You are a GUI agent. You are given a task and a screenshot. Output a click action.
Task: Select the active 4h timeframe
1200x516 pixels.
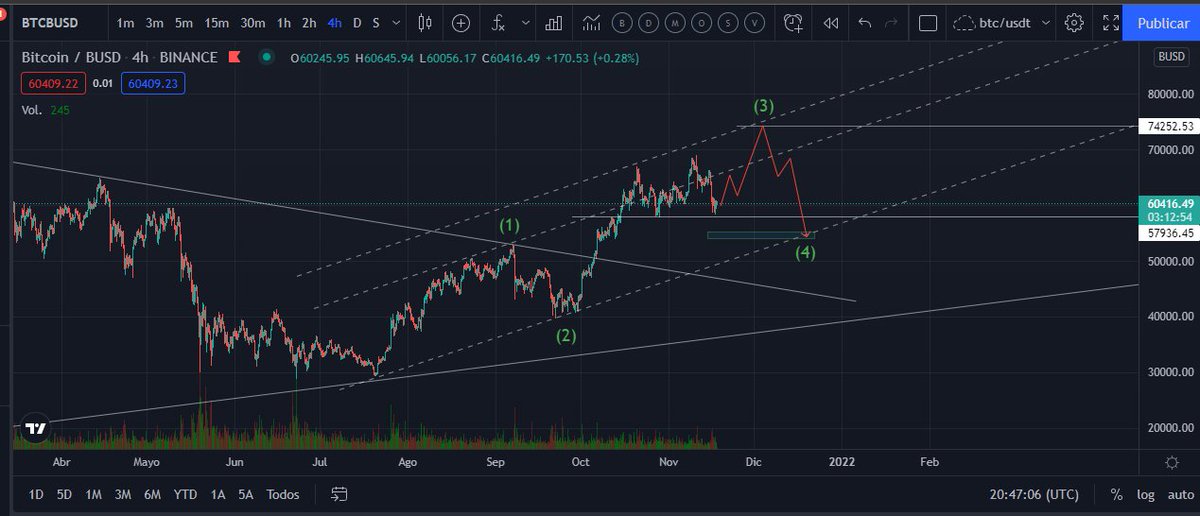tap(335, 22)
